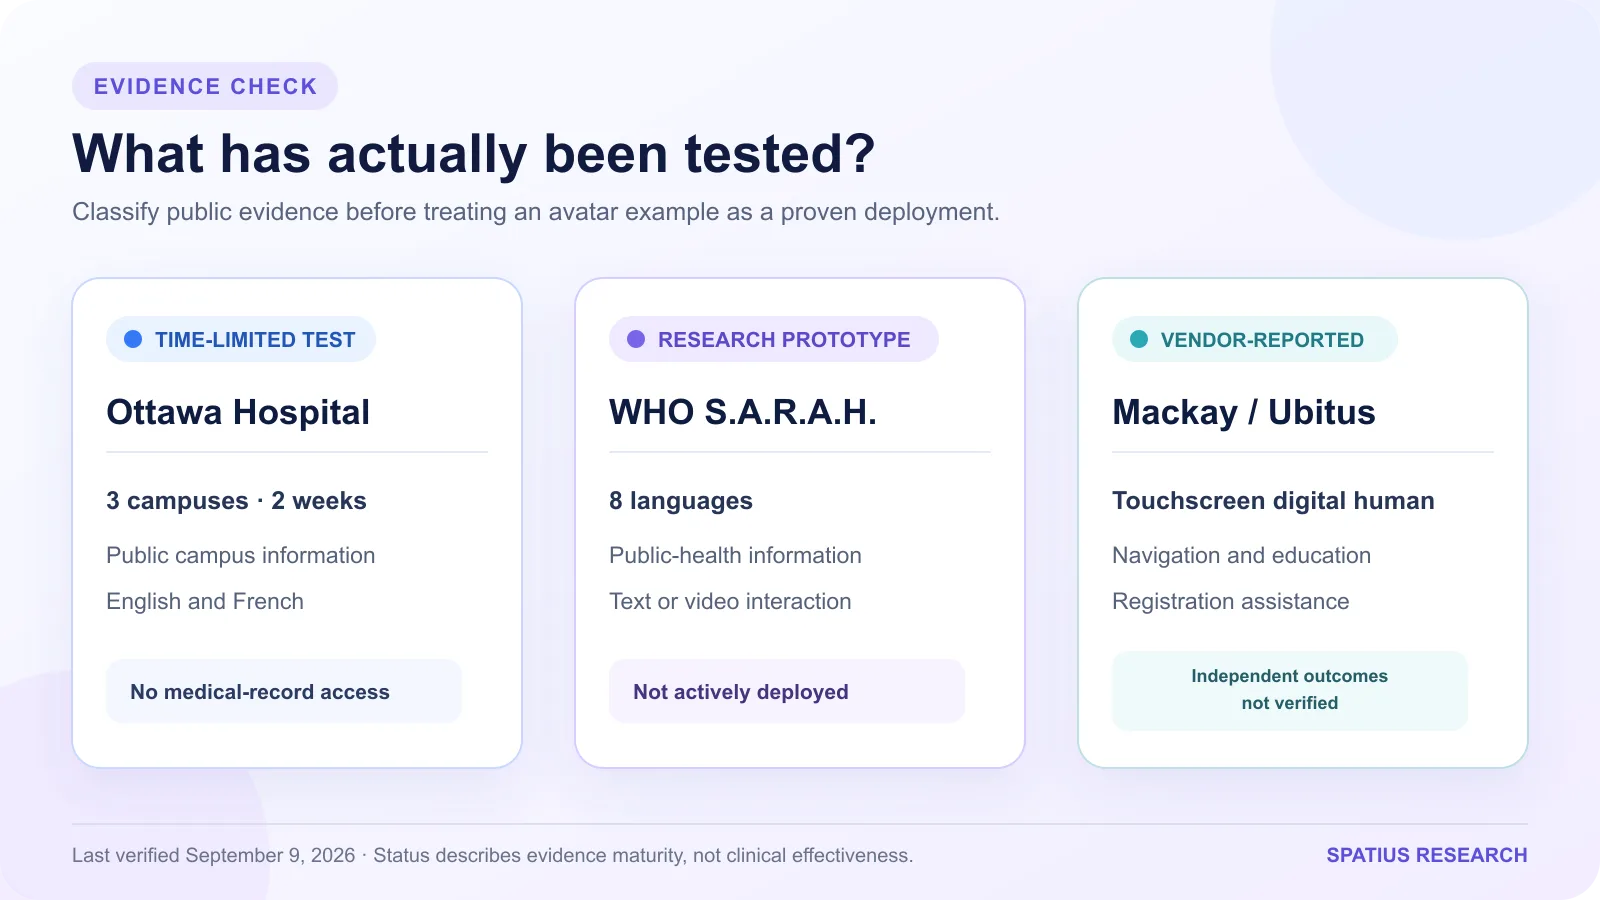Select the Ottawa Hospital card heading
Viewport: 1600px width, 900px height.
(x=238, y=412)
